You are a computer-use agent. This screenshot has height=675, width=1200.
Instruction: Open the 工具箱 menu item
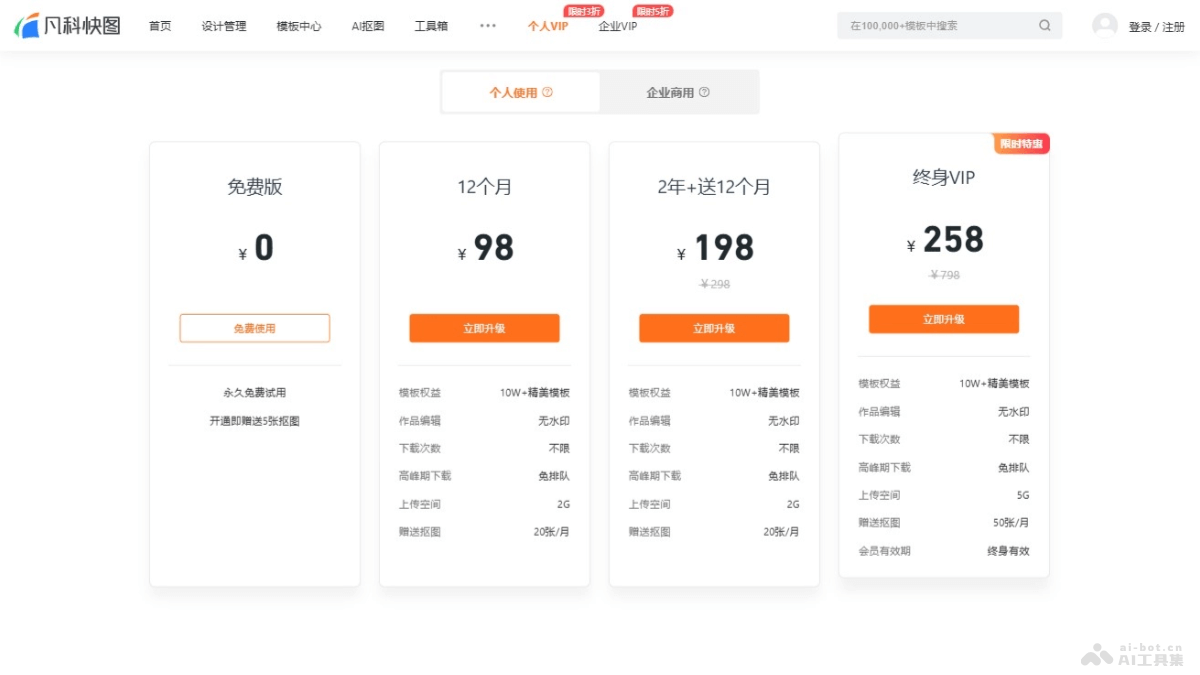[x=431, y=27]
